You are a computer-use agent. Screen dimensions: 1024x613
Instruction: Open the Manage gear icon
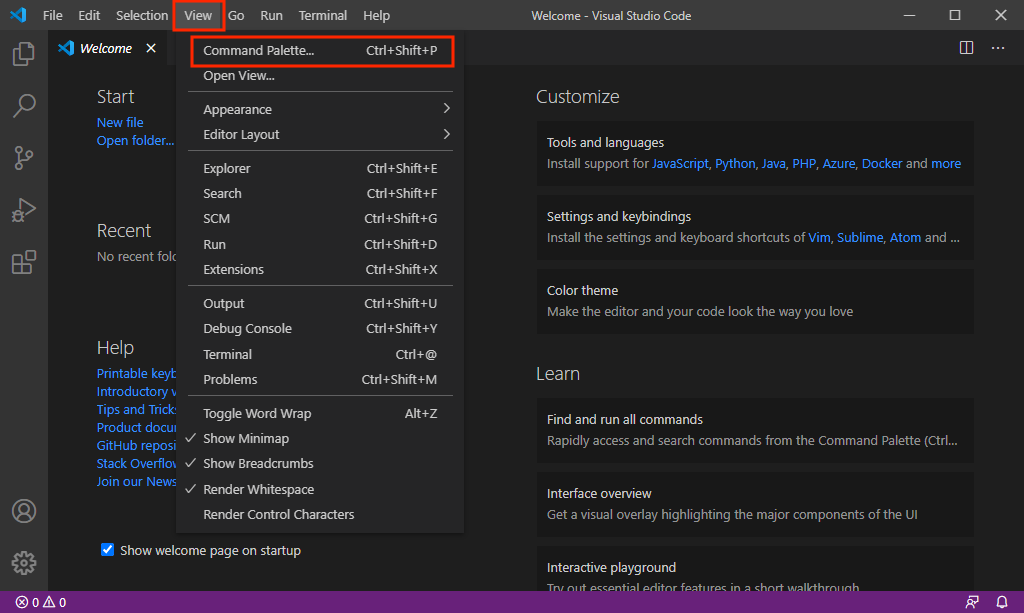(24, 563)
